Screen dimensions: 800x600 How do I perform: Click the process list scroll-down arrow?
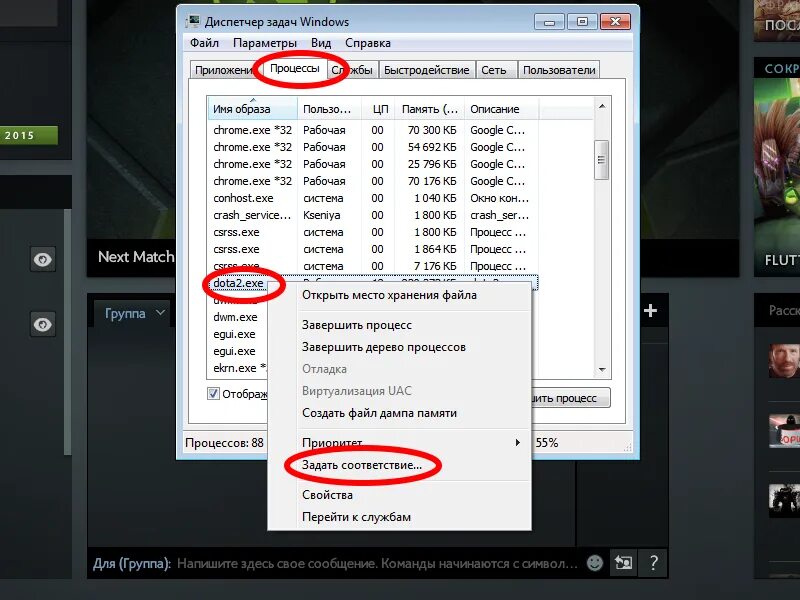(x=602, y=369)
